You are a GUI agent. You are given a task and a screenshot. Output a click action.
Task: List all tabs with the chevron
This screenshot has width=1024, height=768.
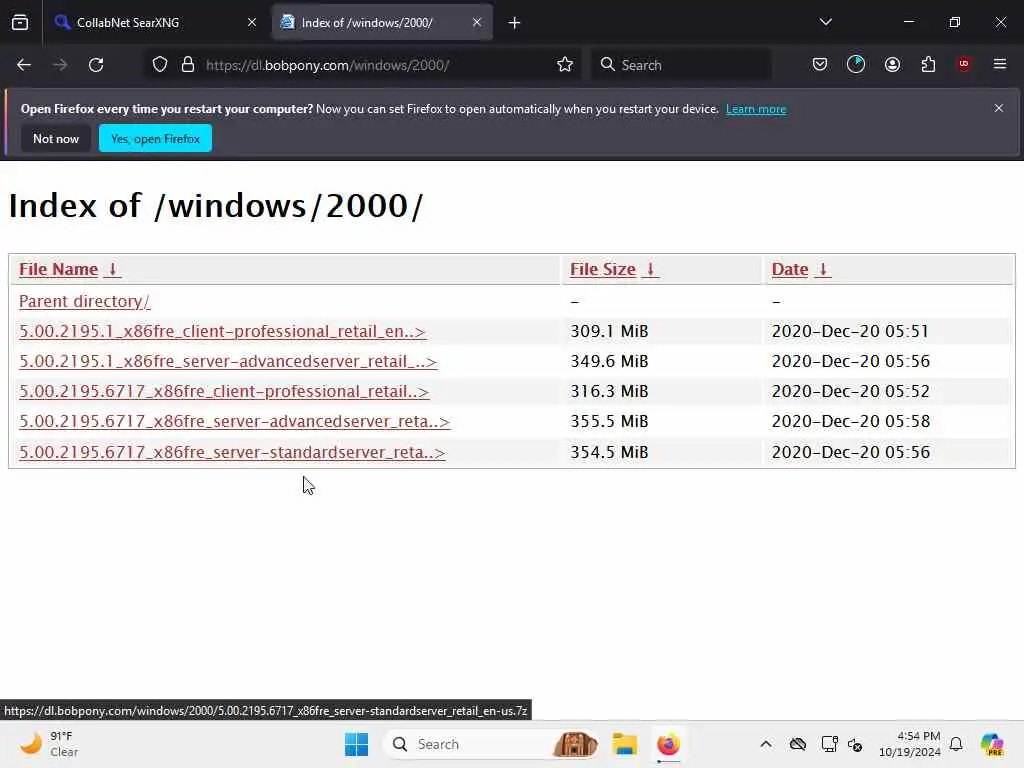click(x=826, y=22)
